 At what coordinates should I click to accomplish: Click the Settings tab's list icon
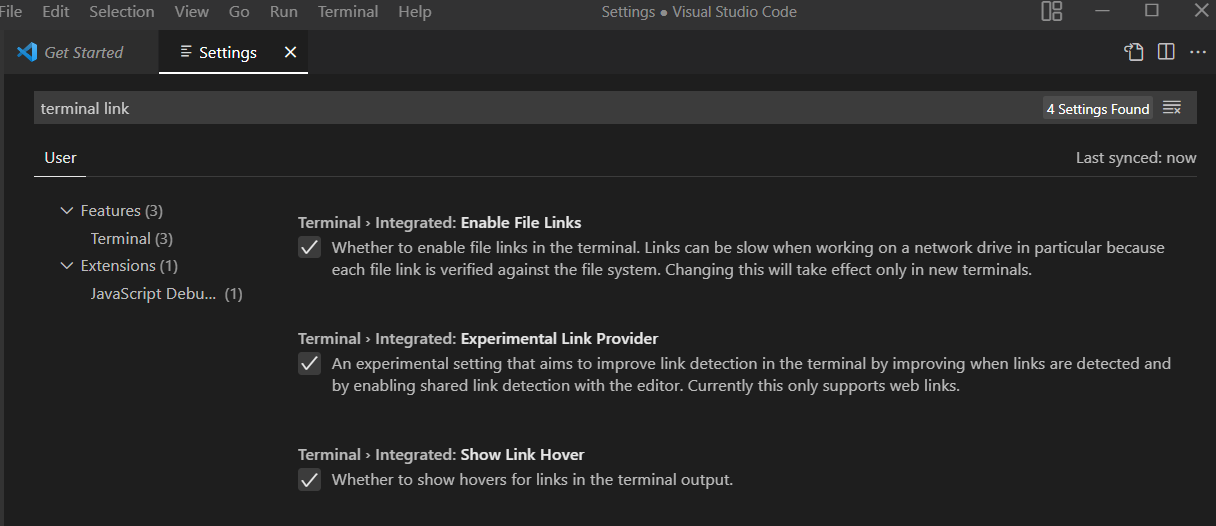tap(186, 52)
